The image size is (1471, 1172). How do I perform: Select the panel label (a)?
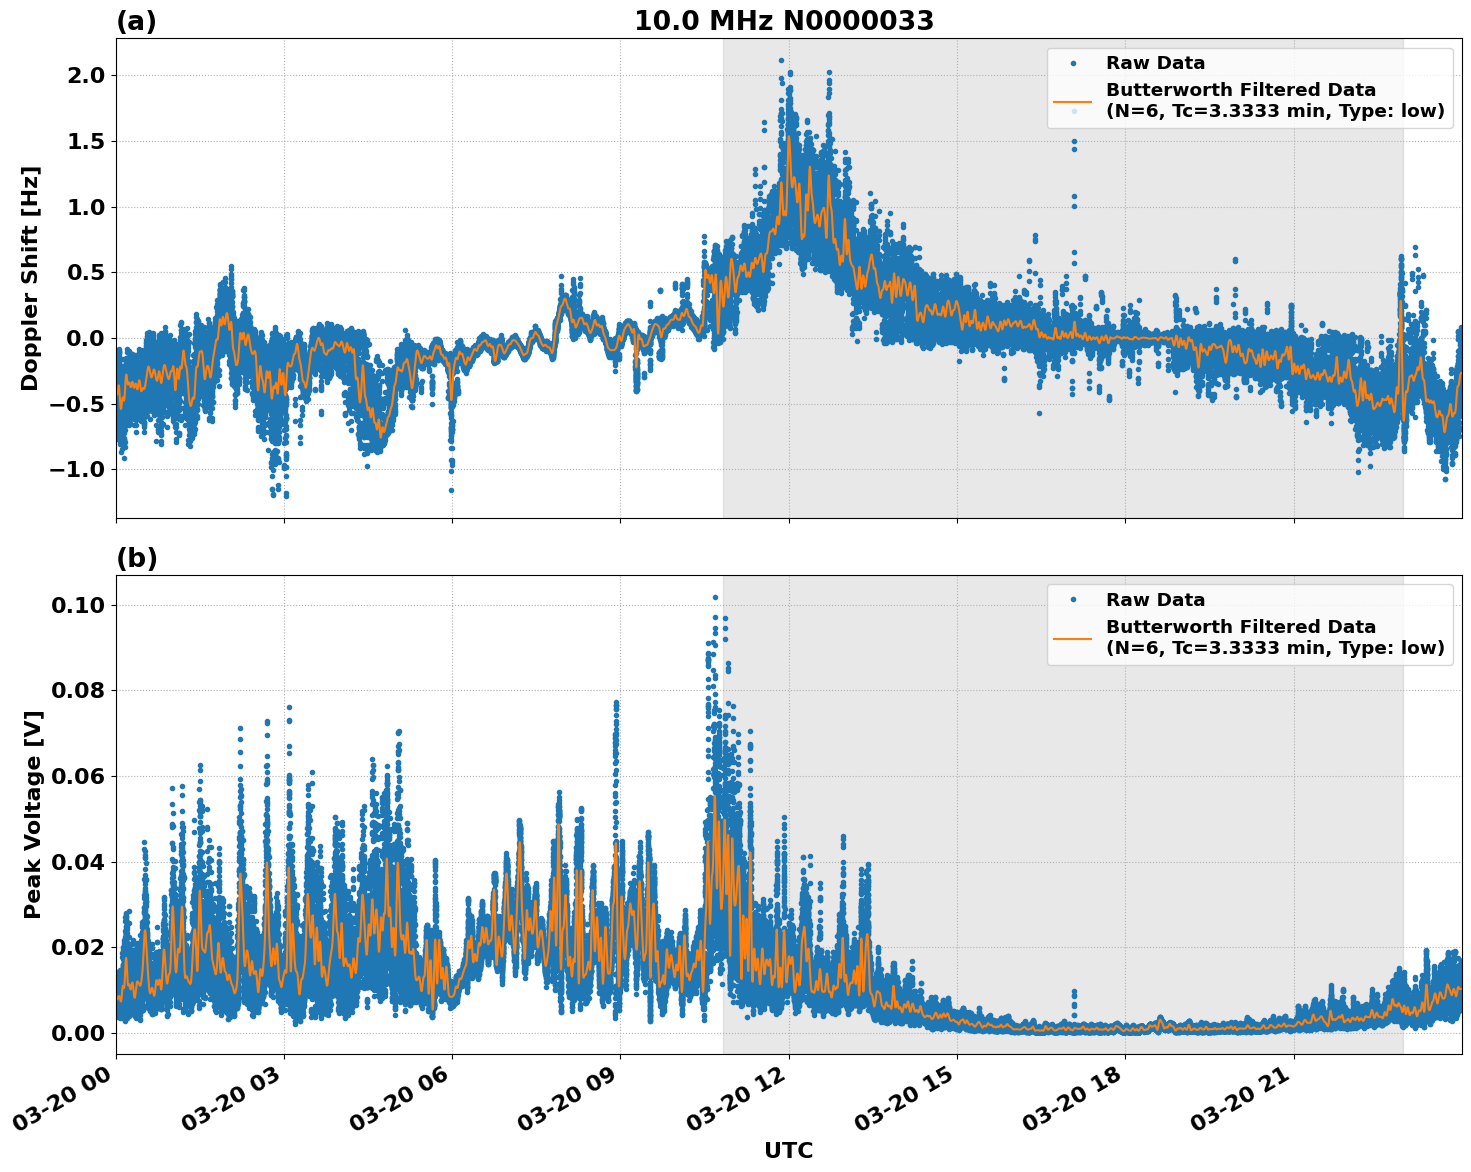(138, 19)
